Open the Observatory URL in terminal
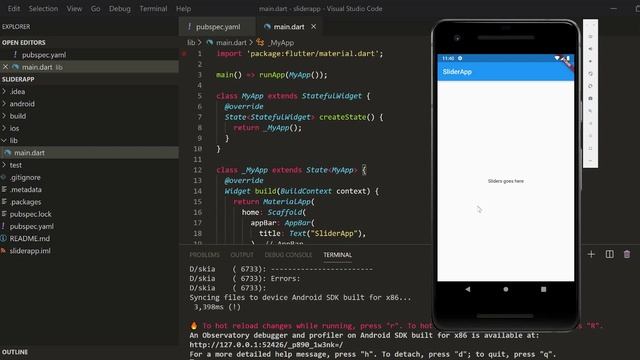 click(x=266, y=345)
